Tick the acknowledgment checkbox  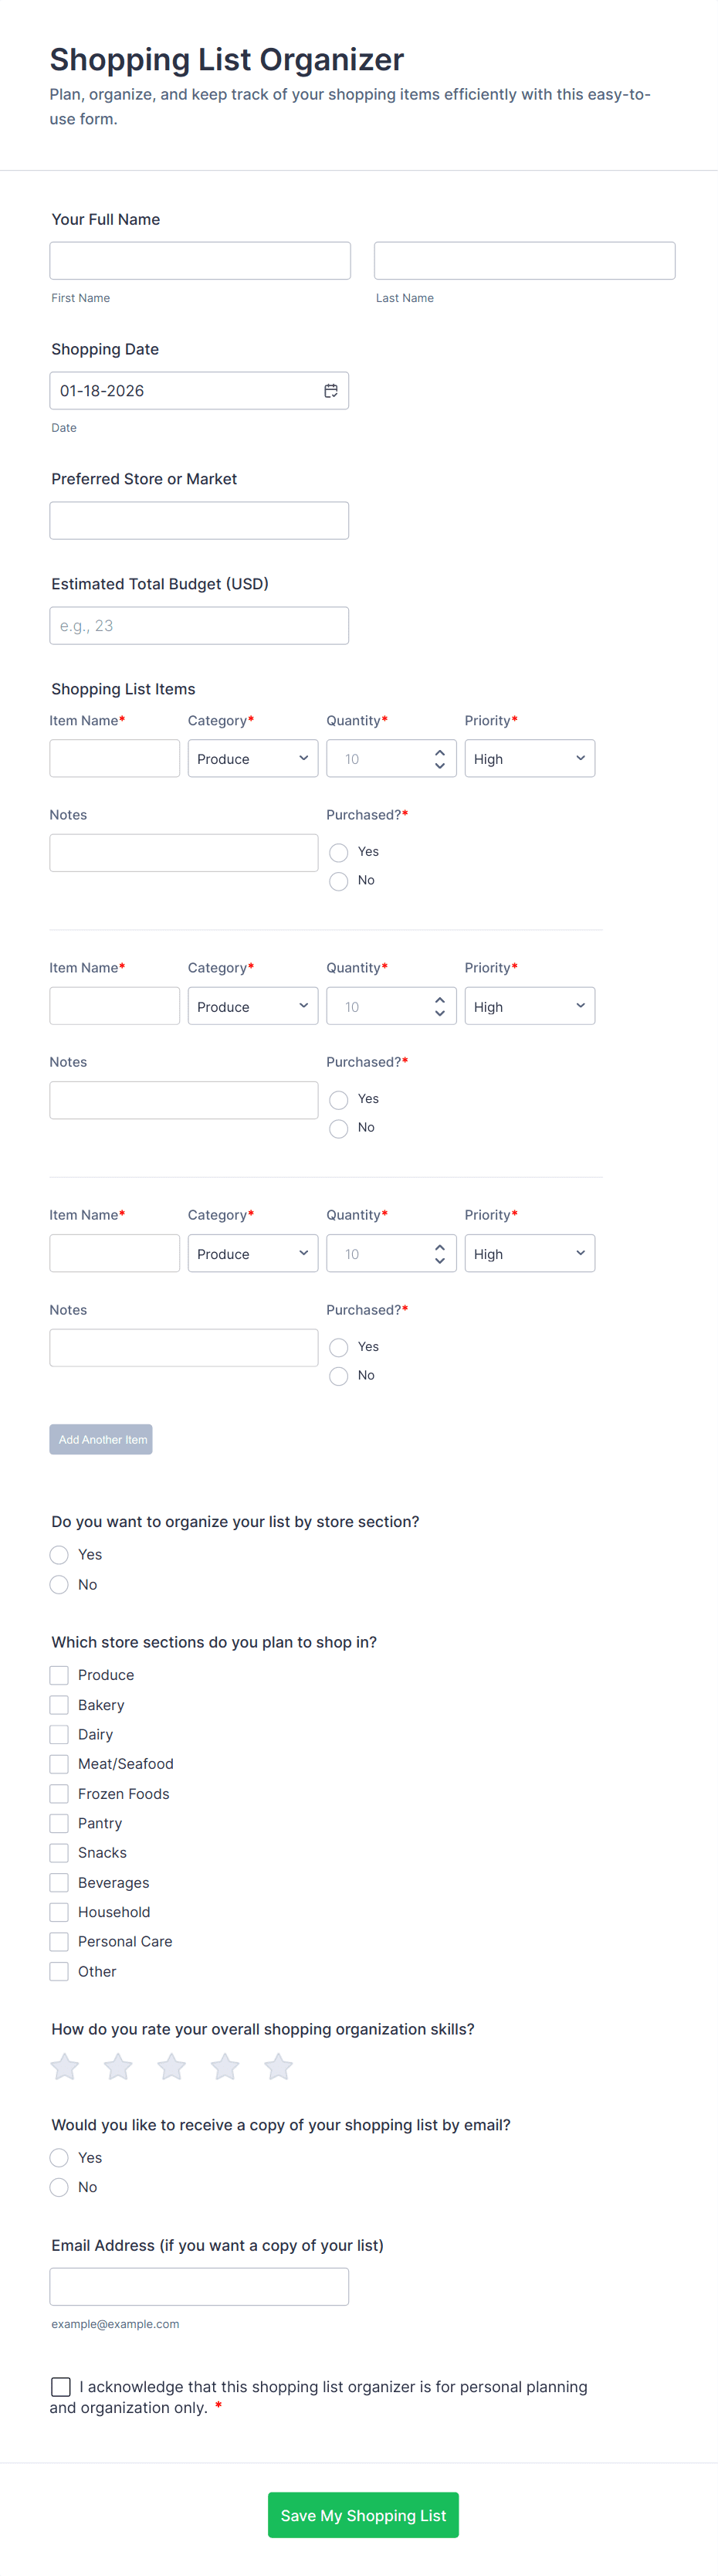coord(61,2387)
